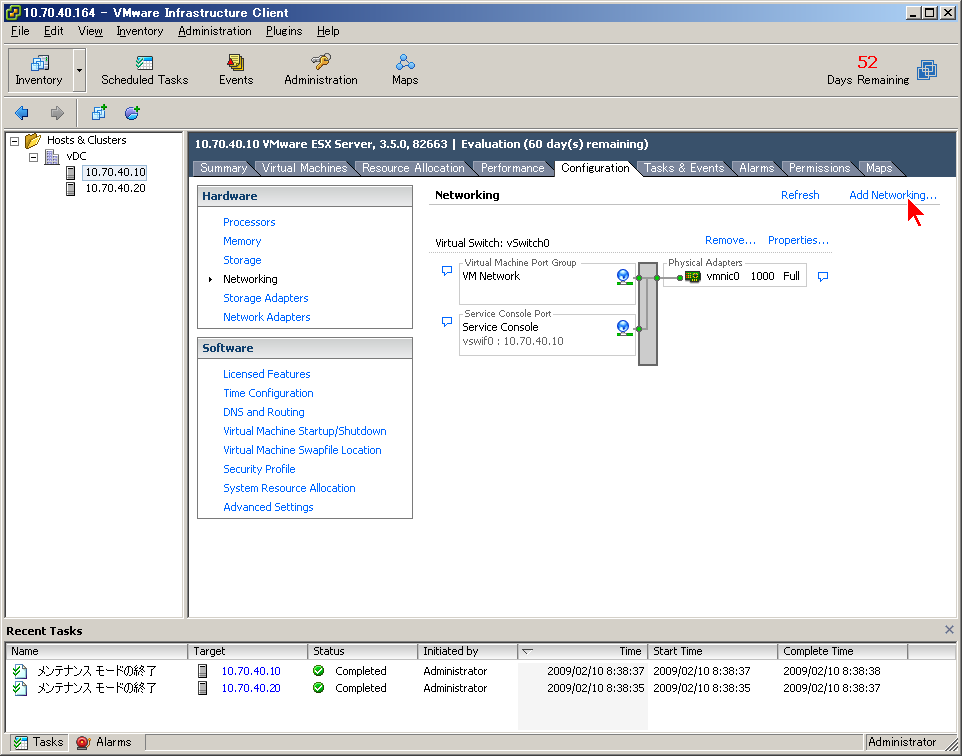The width and height of the screenshot is (962, 756).
Task: Click the vmnic0 network adapter card icon
Action: click(693, 277)
